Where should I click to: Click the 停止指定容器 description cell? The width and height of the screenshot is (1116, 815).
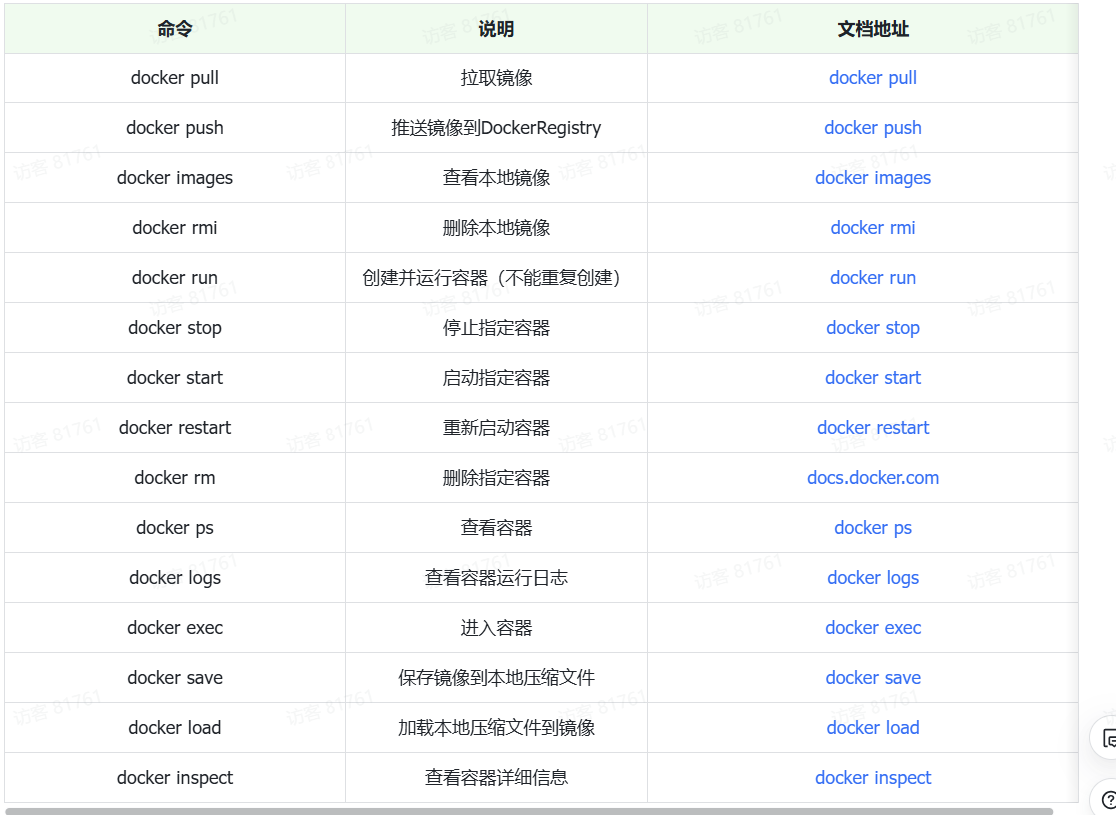coord(496,327)
